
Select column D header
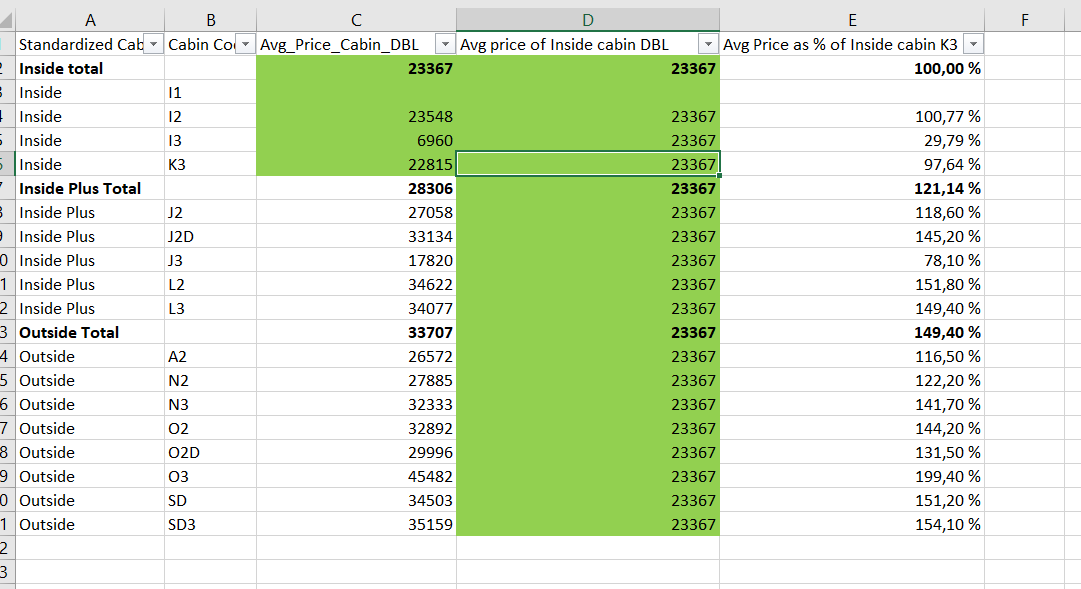pyautogui.click(x=588, y=20)
